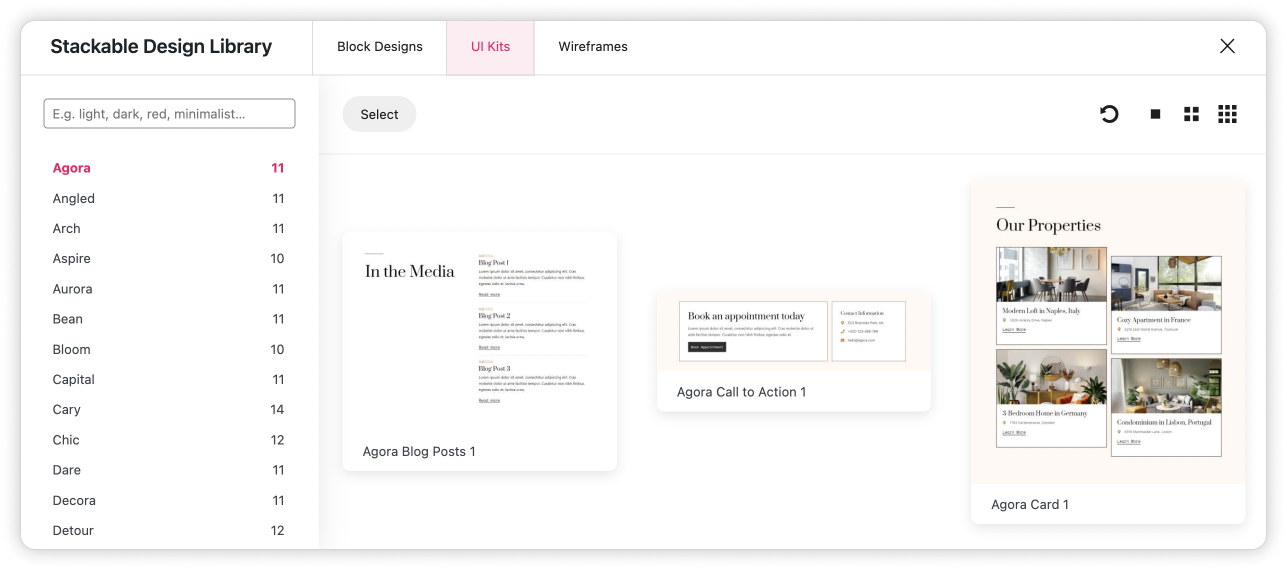Image resolution: width=1287 pixels, height=570 pixels.
Task: Open the Agora Blog Posts 1 preview
Action: point(479,333)
